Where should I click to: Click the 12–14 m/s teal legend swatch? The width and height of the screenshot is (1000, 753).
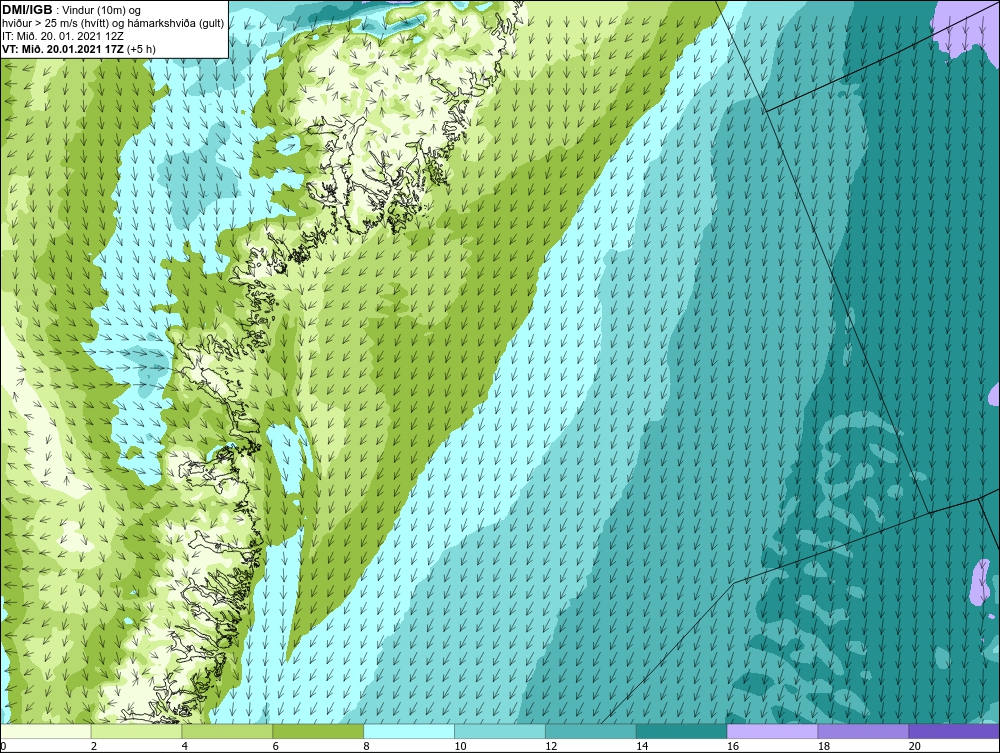click(591, 731)
